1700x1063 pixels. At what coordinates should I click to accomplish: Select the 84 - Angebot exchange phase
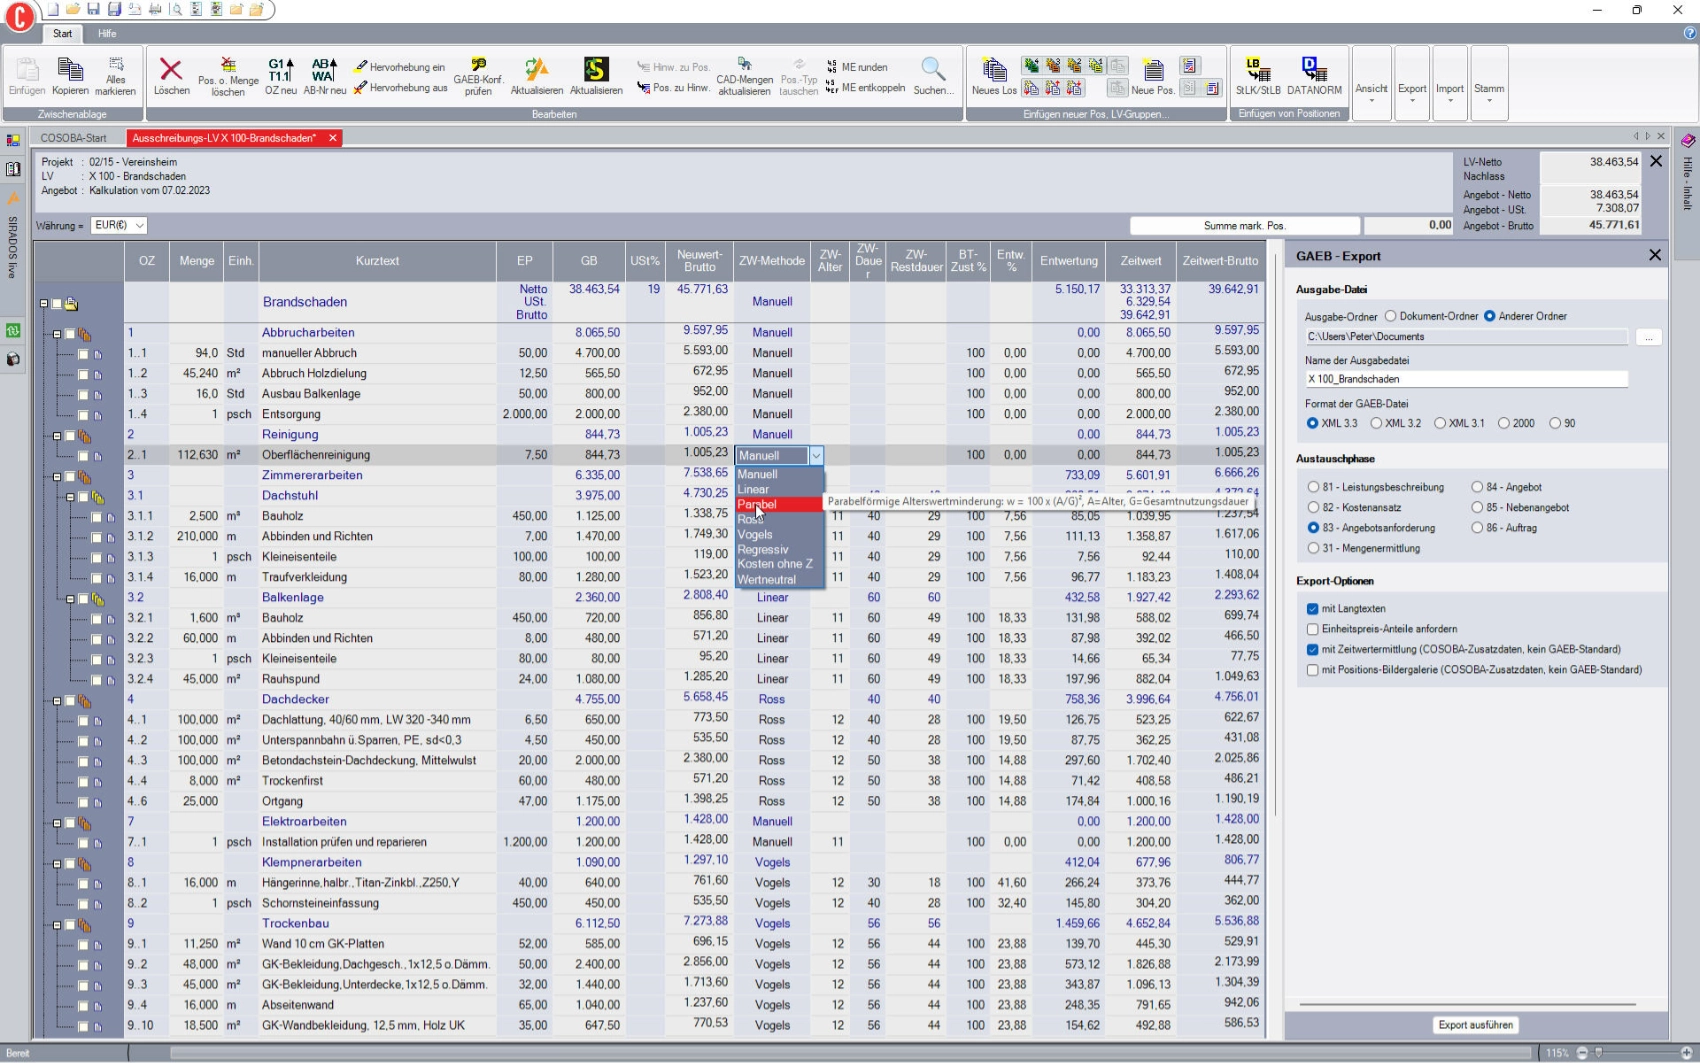point(1477,487)
